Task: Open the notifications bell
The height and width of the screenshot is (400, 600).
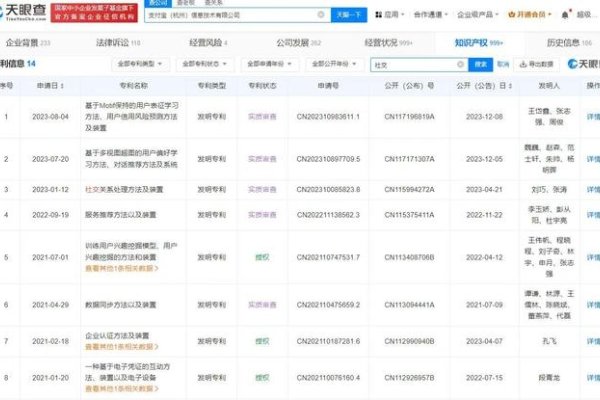Action: (565, 15)
